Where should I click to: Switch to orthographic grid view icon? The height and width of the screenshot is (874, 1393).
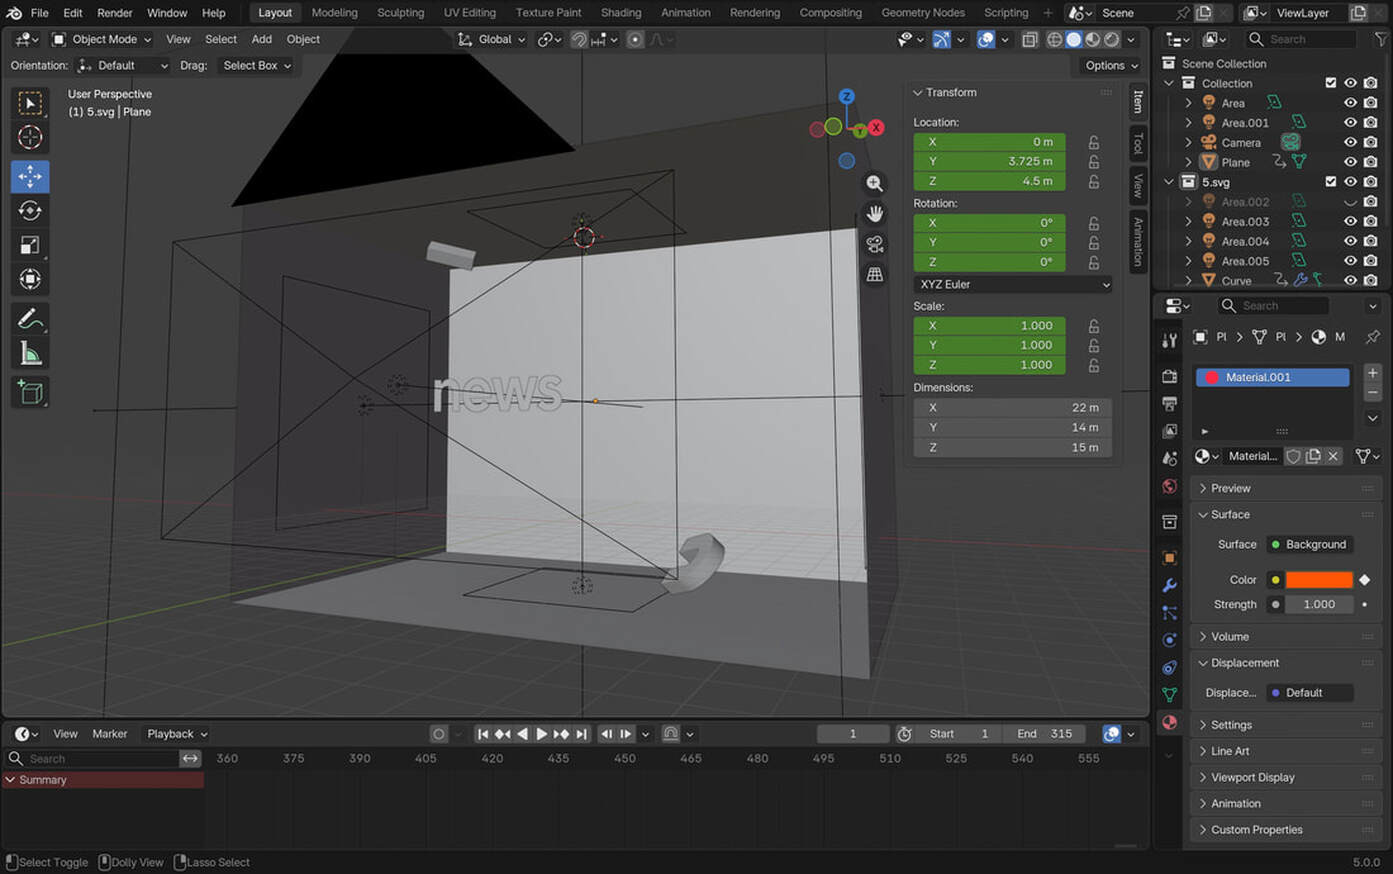tap(875, 275)
